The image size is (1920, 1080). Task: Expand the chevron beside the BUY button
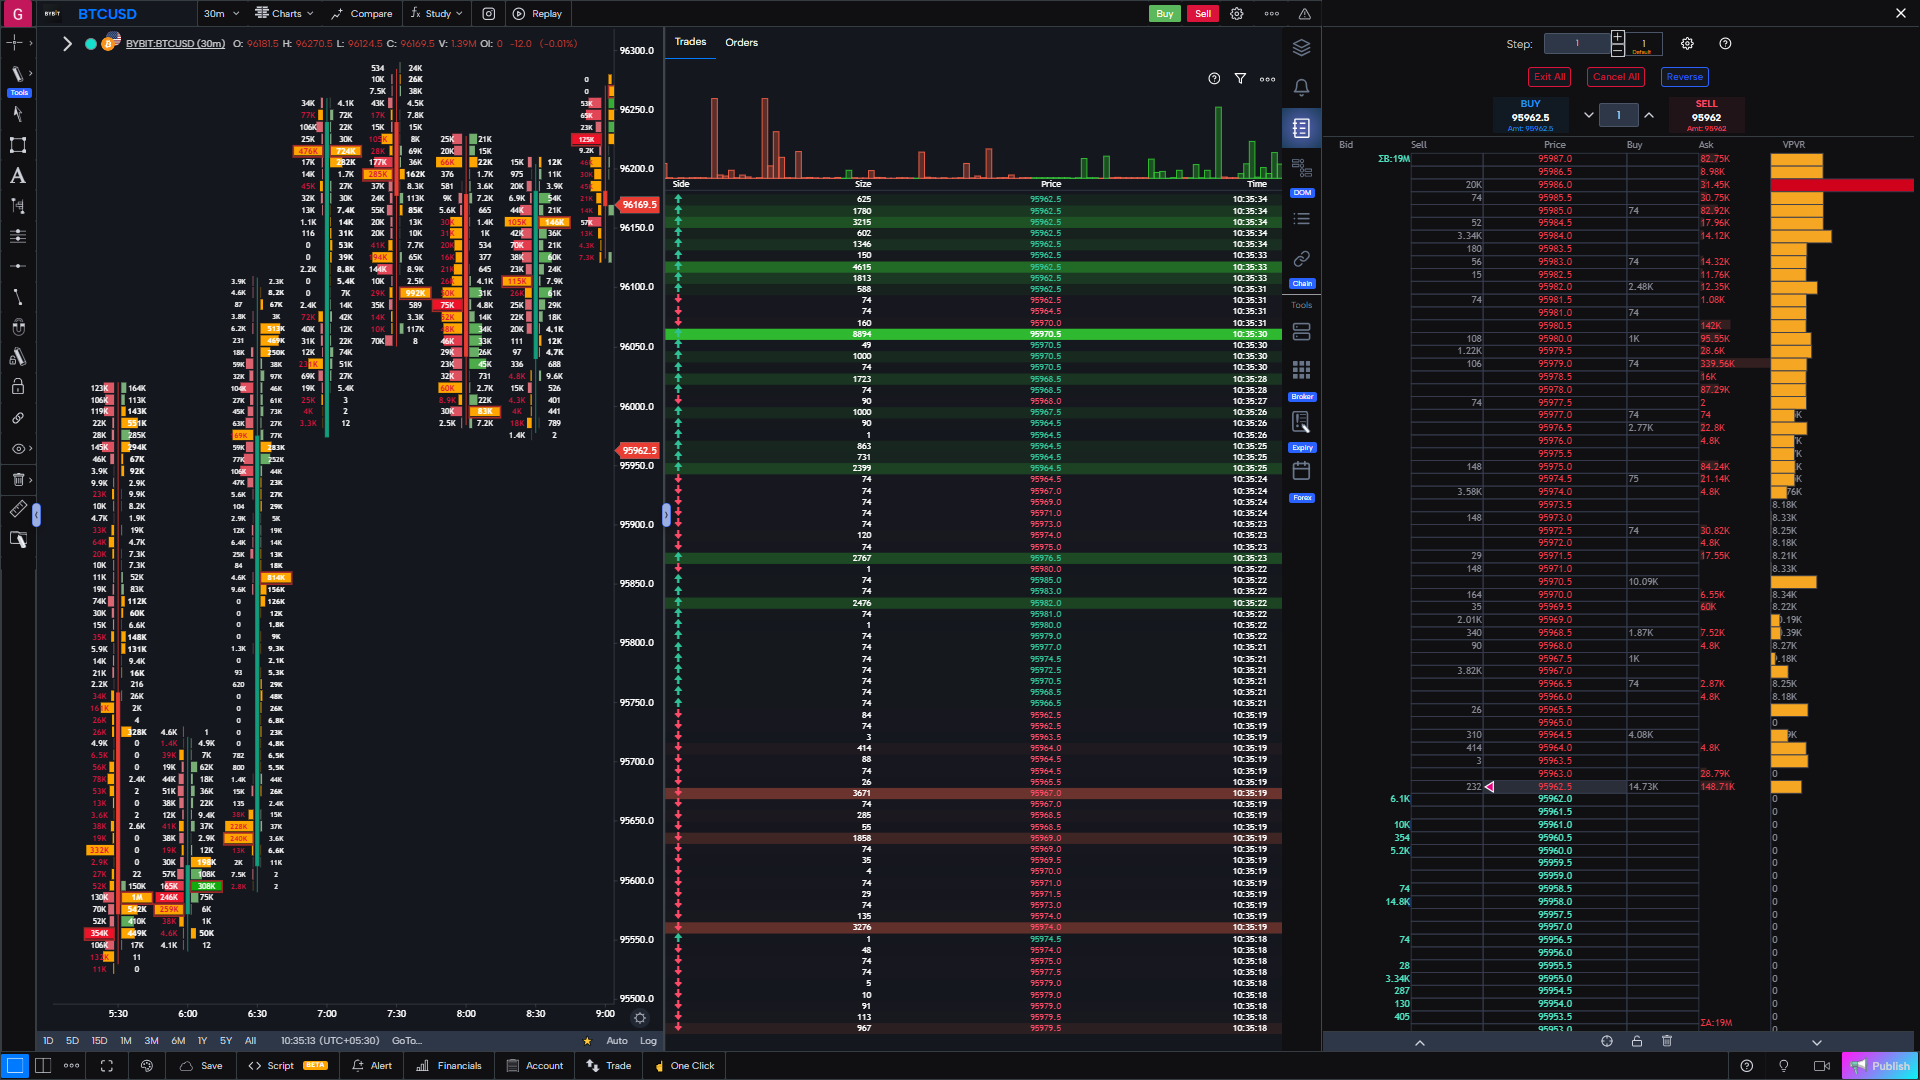pyautogui.click(x=1588, y=115)
